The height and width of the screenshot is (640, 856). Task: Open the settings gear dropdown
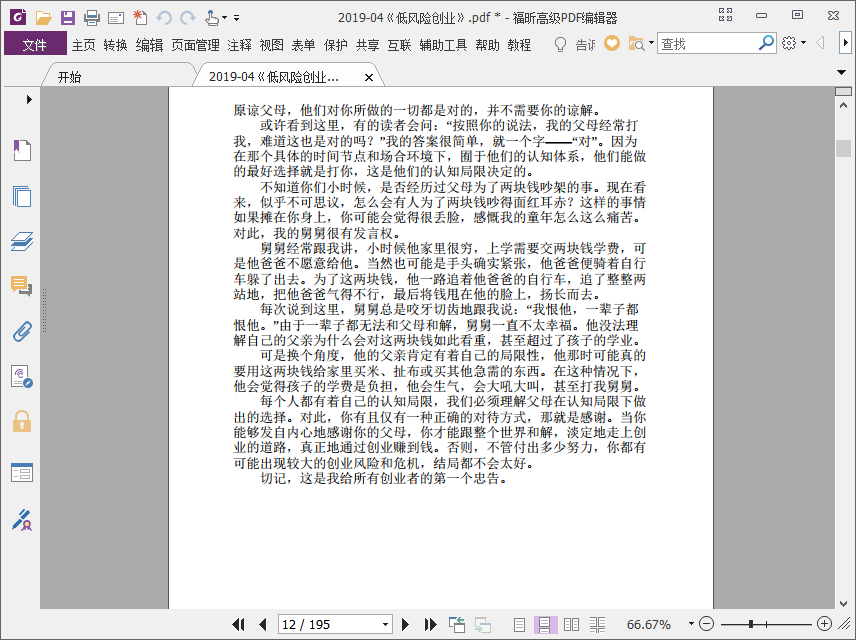click(x=793, y=43)
